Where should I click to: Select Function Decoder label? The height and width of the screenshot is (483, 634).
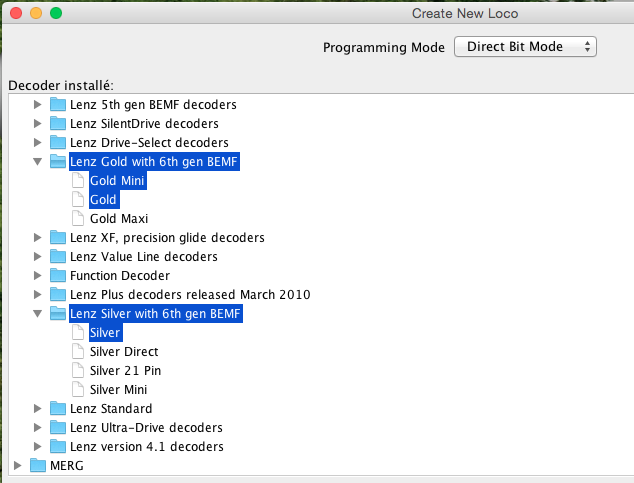click(x=120, y=276)
